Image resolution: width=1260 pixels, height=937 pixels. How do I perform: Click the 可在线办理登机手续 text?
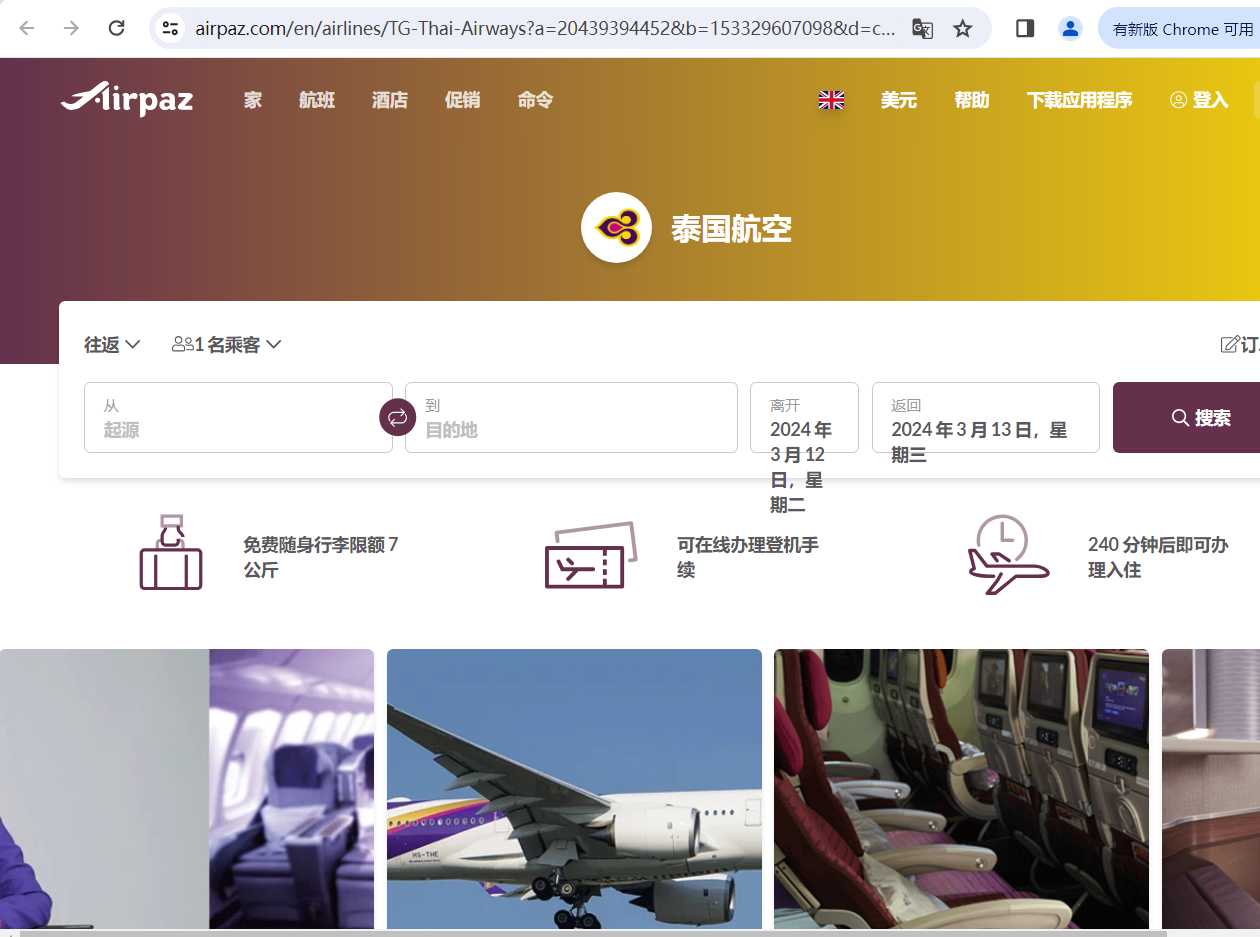pos(748,557)
